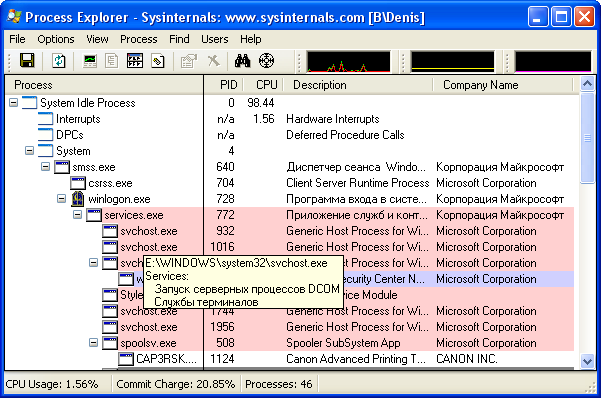Click the csrss.exe process icon
Viewport: 601px width, 398px height.
coord(78,183)
